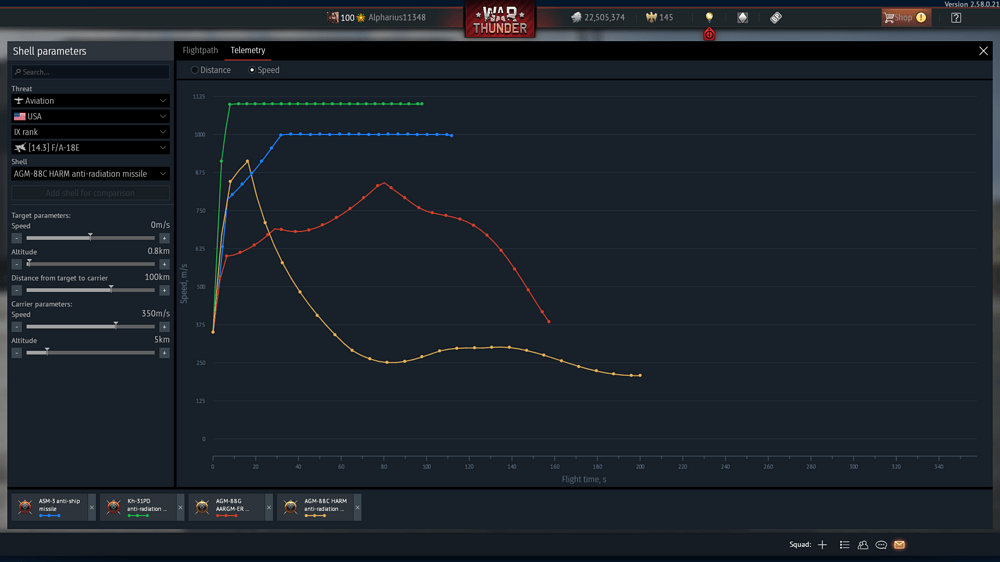The width and height of the screenshot is (1000, 562).
Task: Click the shell Search field
Action: coord(90,72)
